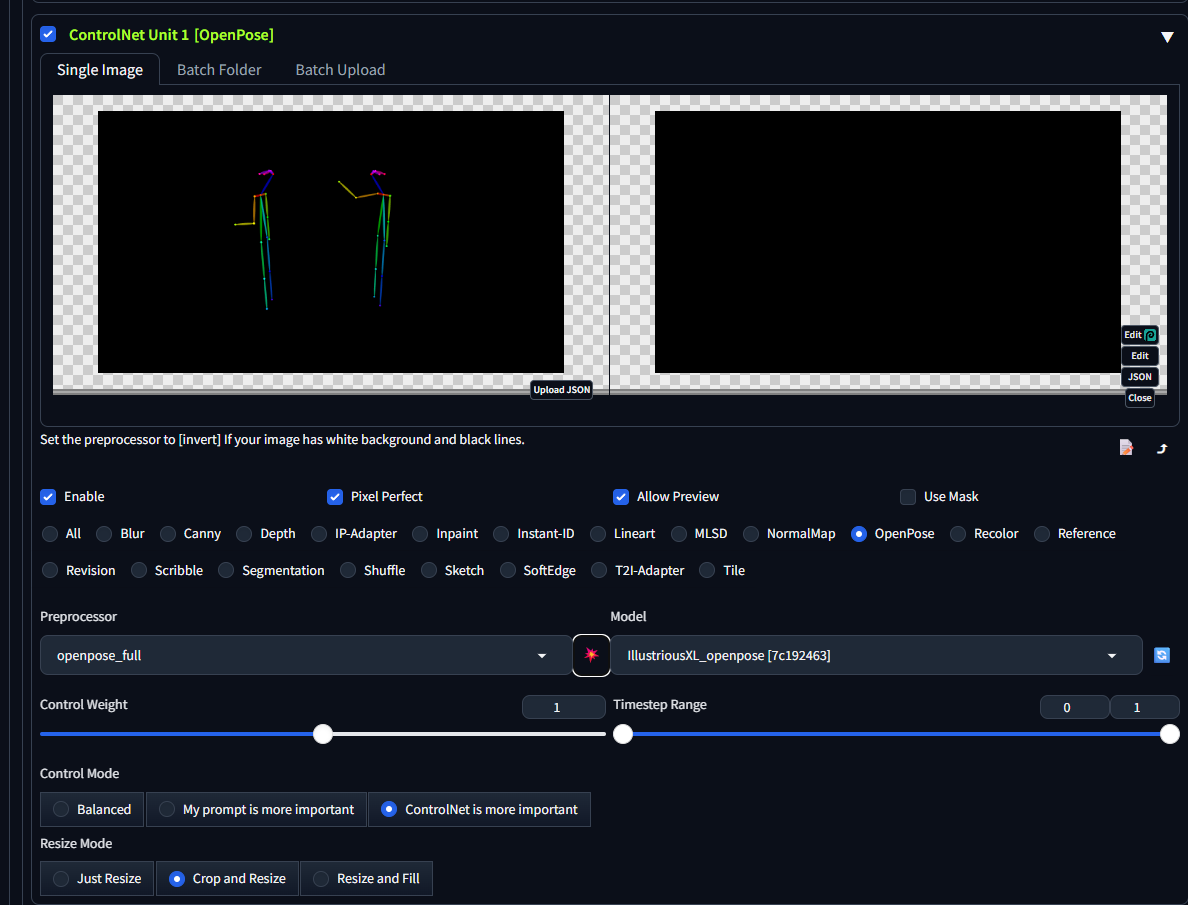1188x905 pixels.
Task: Click the notepad new-canvas icon
Action: pos(1127,448)
